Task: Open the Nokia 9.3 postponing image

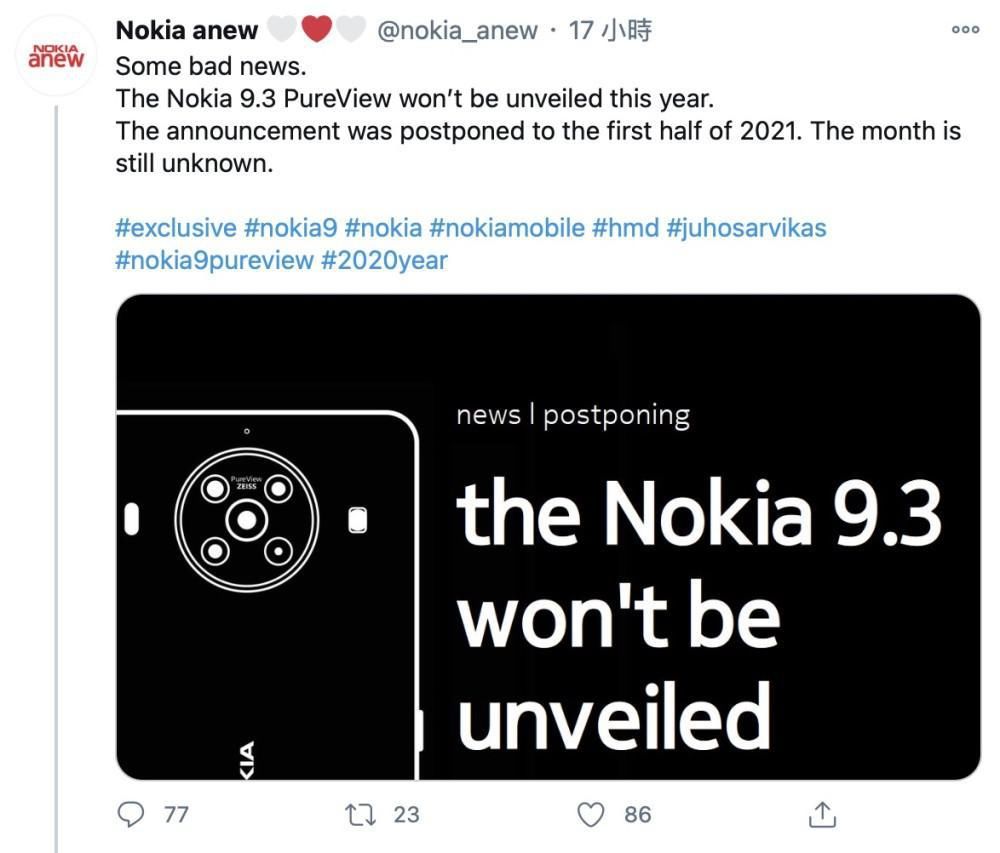Action: pos(548,536)
